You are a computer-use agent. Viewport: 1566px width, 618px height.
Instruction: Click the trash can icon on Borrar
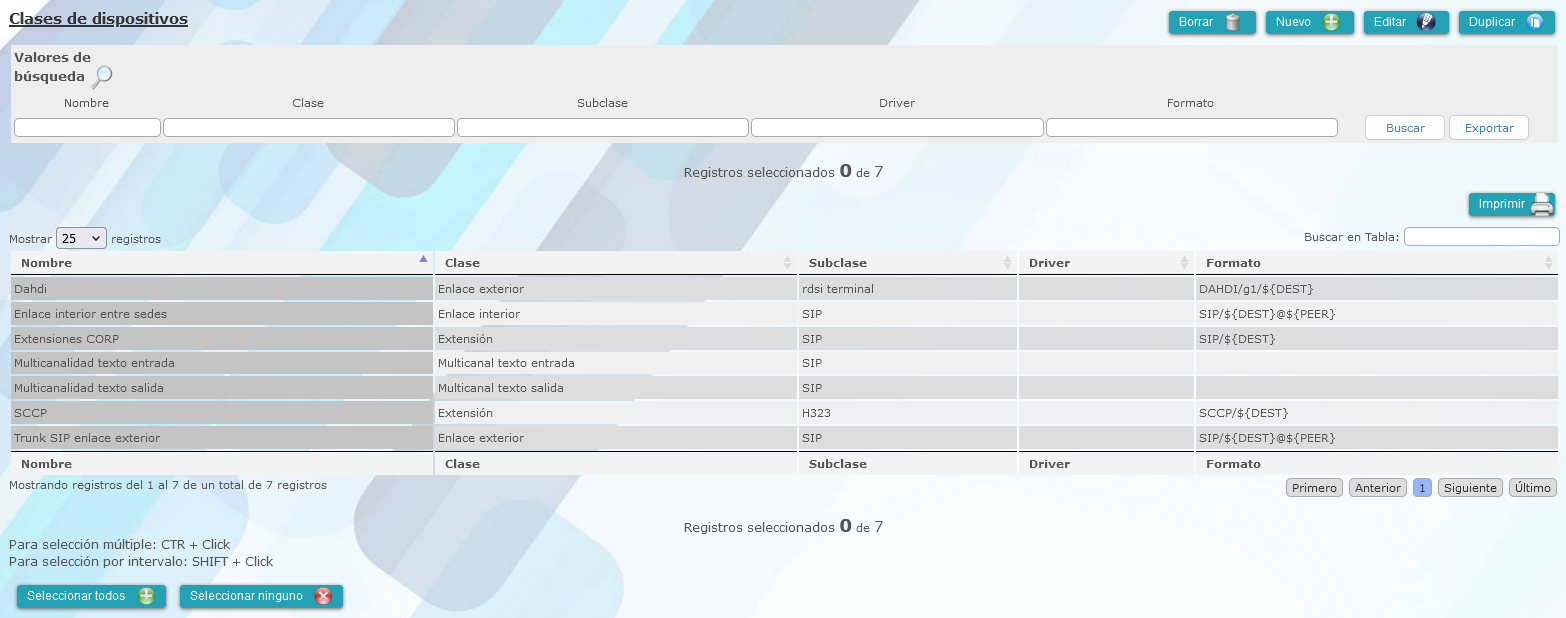coord(1233,22)
